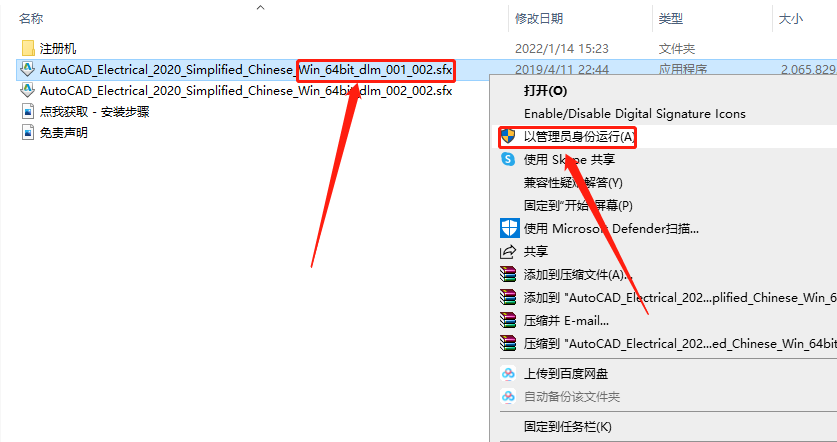Screen dimensions: 837x442
Task: Click the 注册机 folder icon
Action: 28,49
